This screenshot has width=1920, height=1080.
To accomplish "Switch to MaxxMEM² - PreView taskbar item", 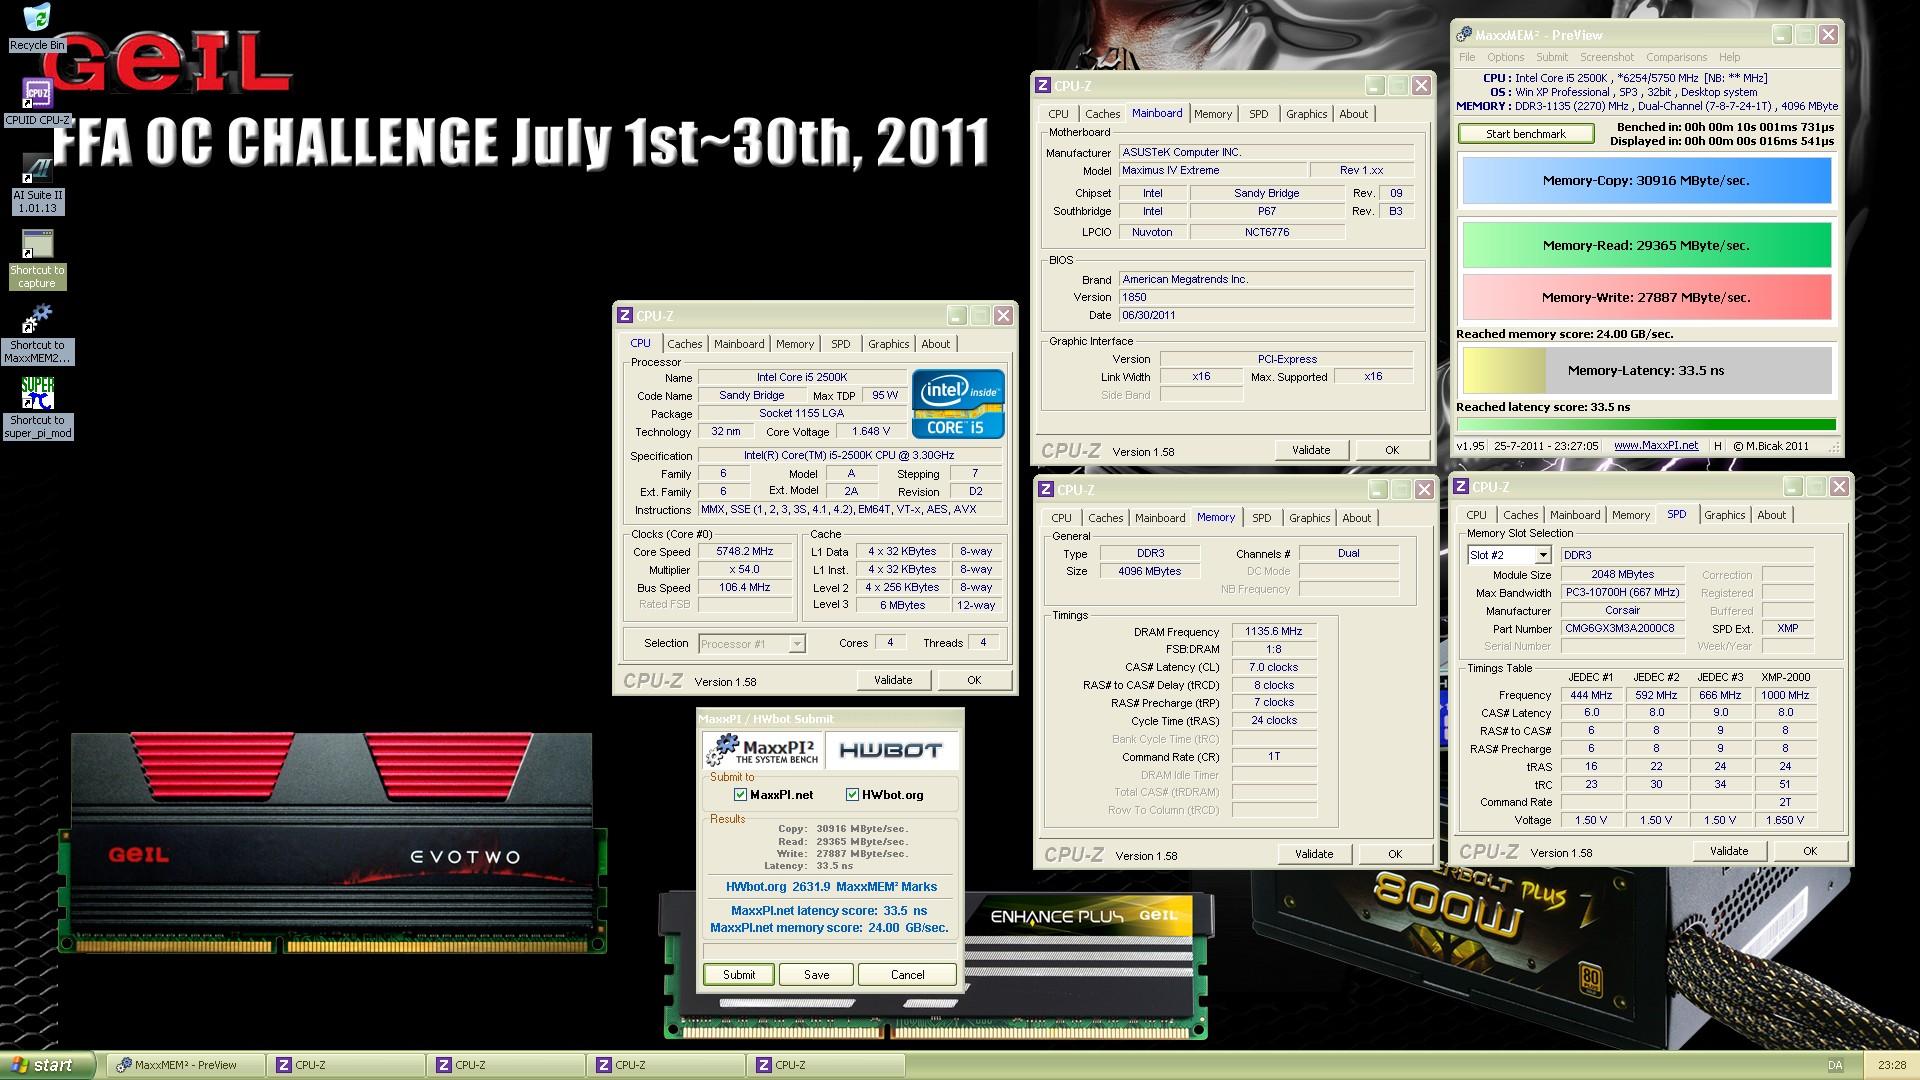I will click(x=186, y=1065).
